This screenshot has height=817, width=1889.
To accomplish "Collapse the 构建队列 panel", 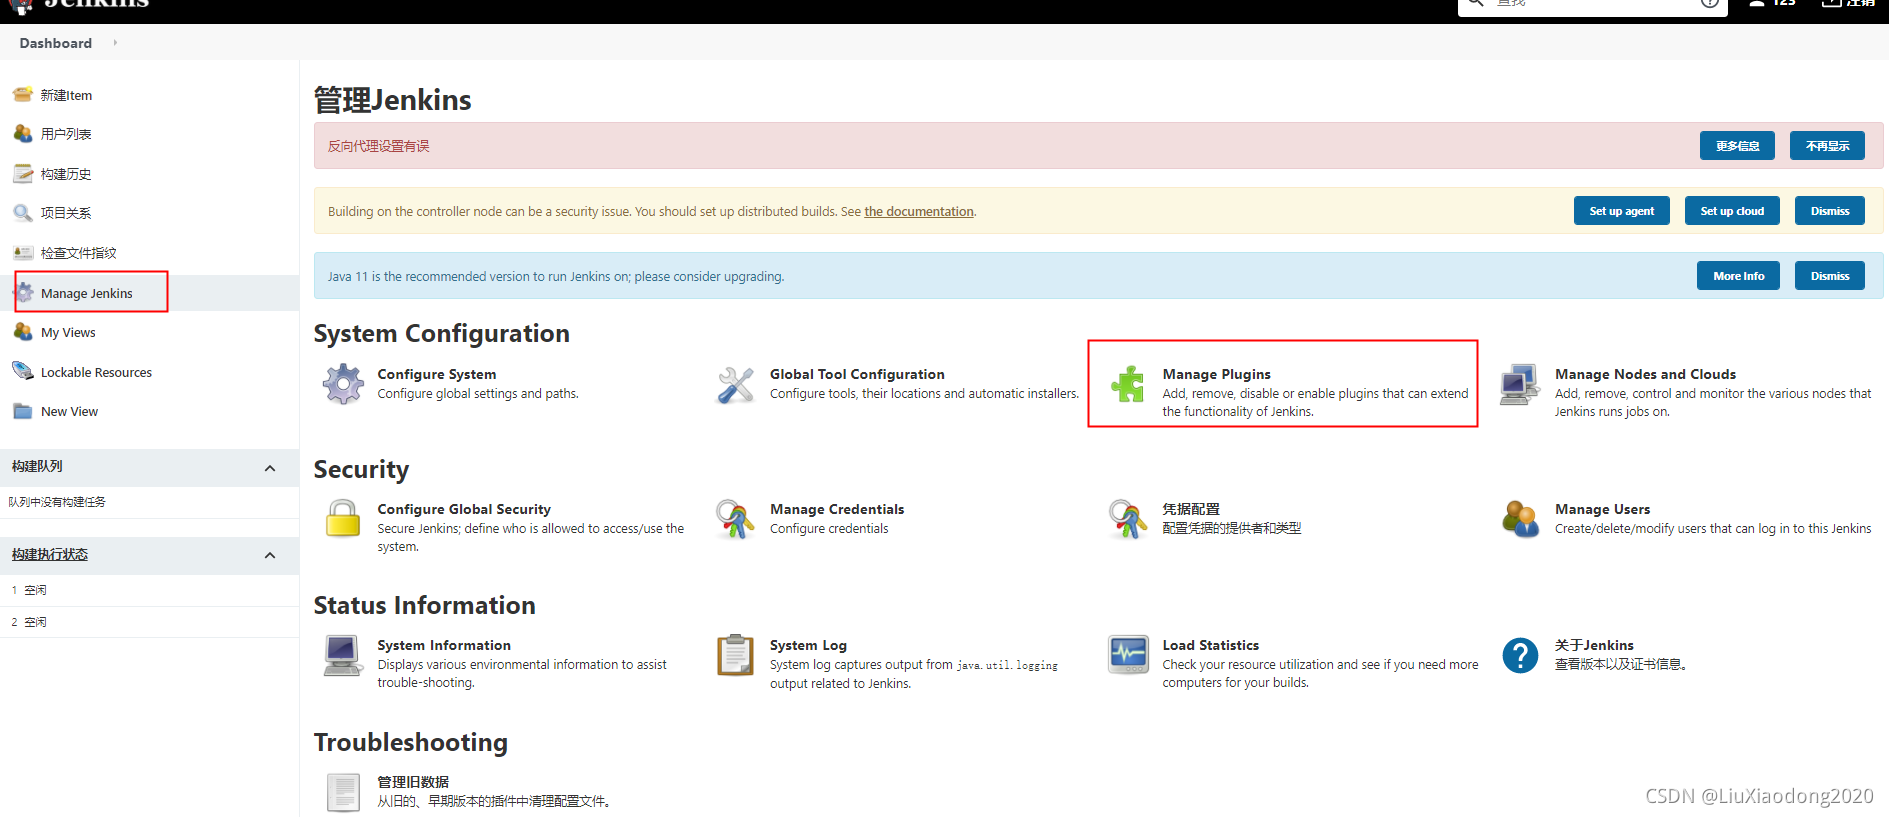I will pos(270,468).
